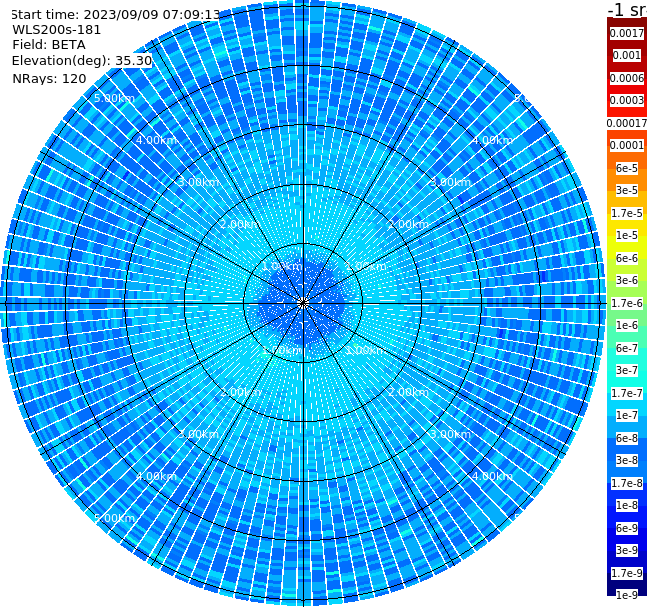
Task: Choose the 3e-7 cyan colorbar label
Action: coord(627,370)
